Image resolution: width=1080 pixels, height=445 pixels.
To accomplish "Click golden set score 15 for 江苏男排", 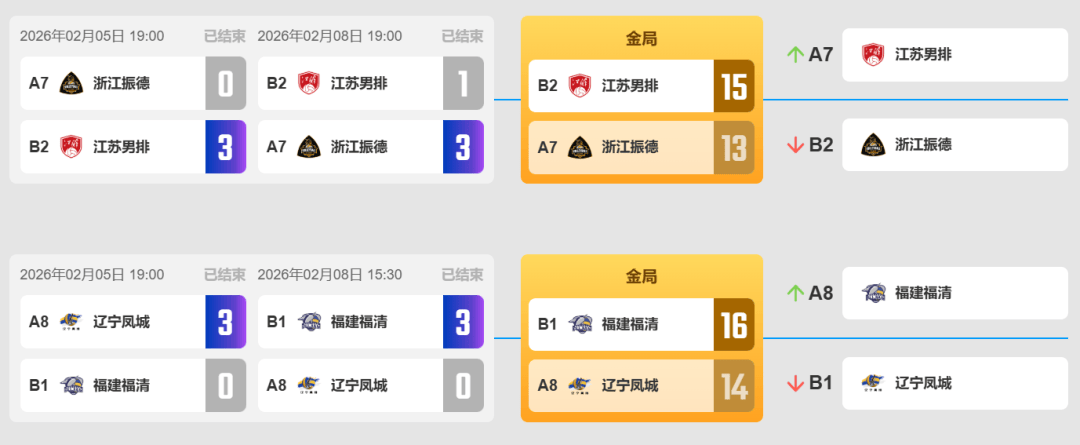I will tap(733, 86).
